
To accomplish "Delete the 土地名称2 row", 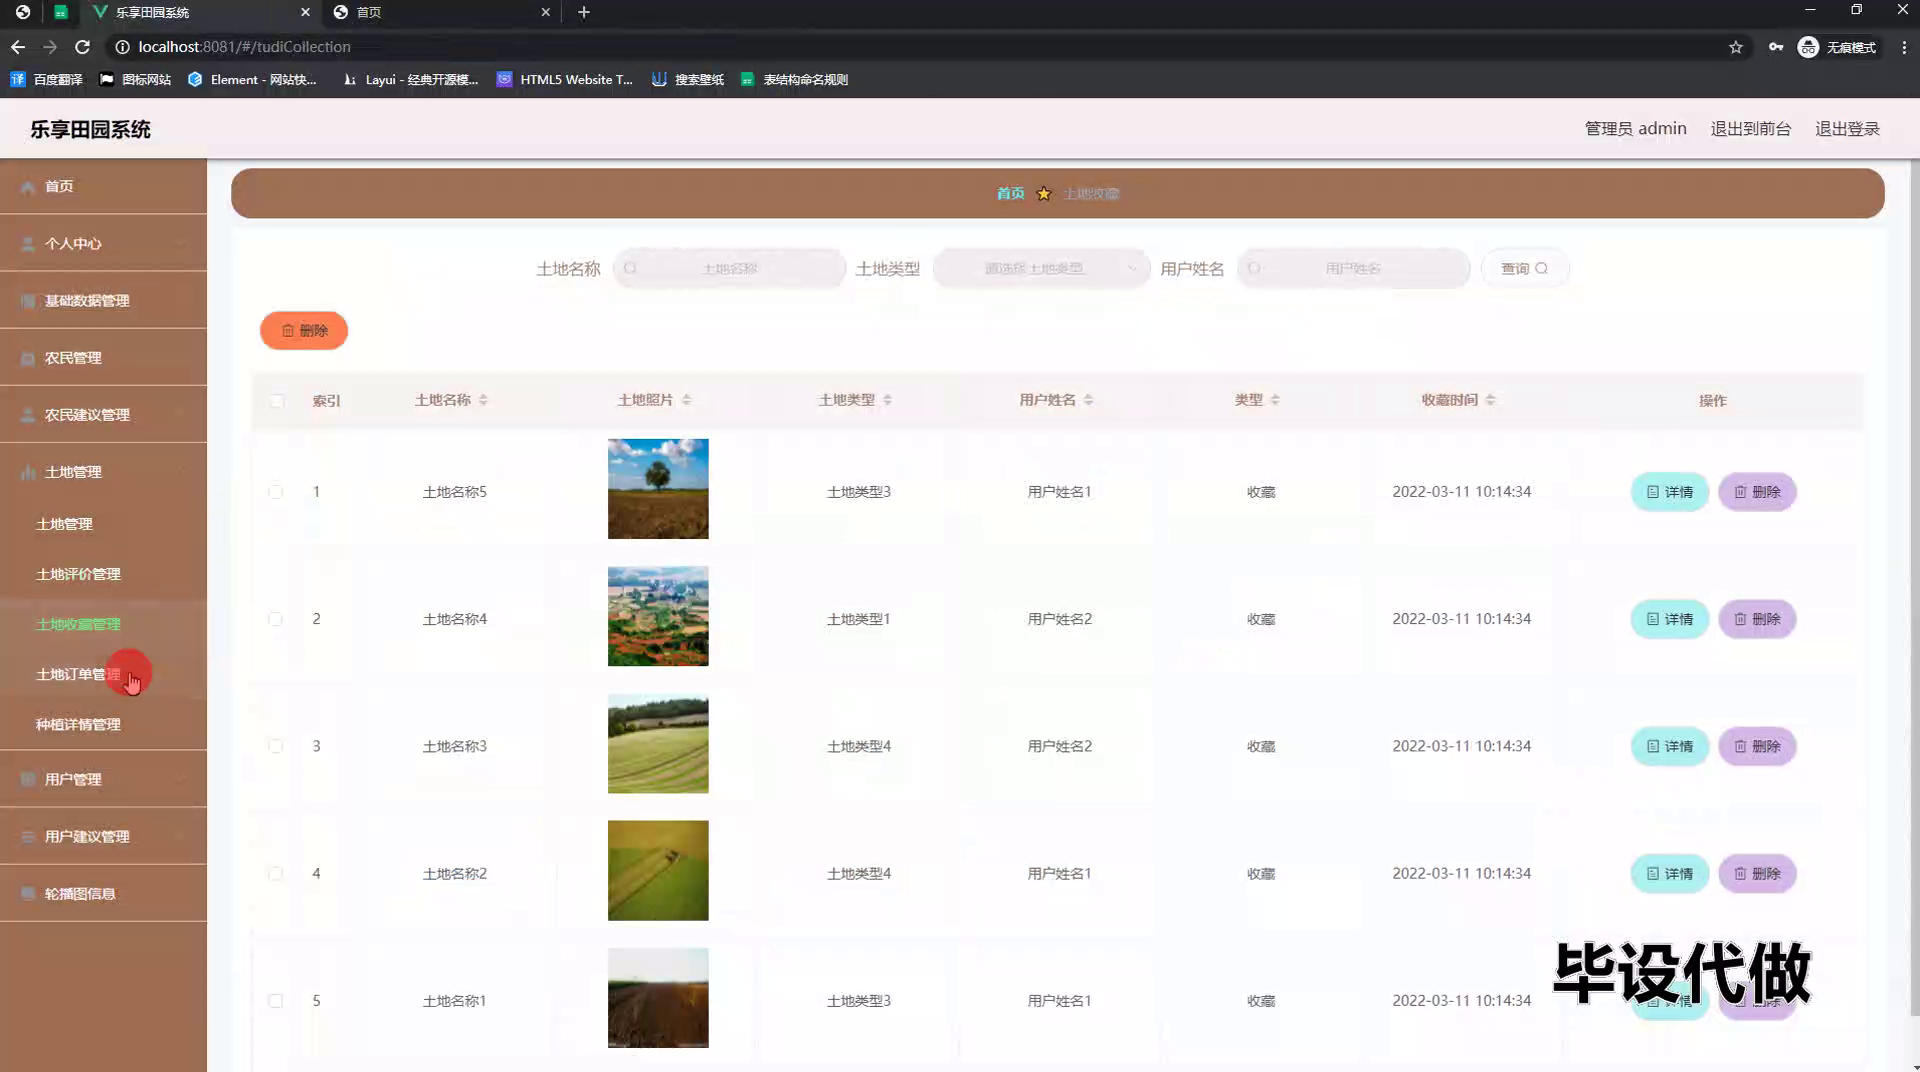I will (1757, 874).
